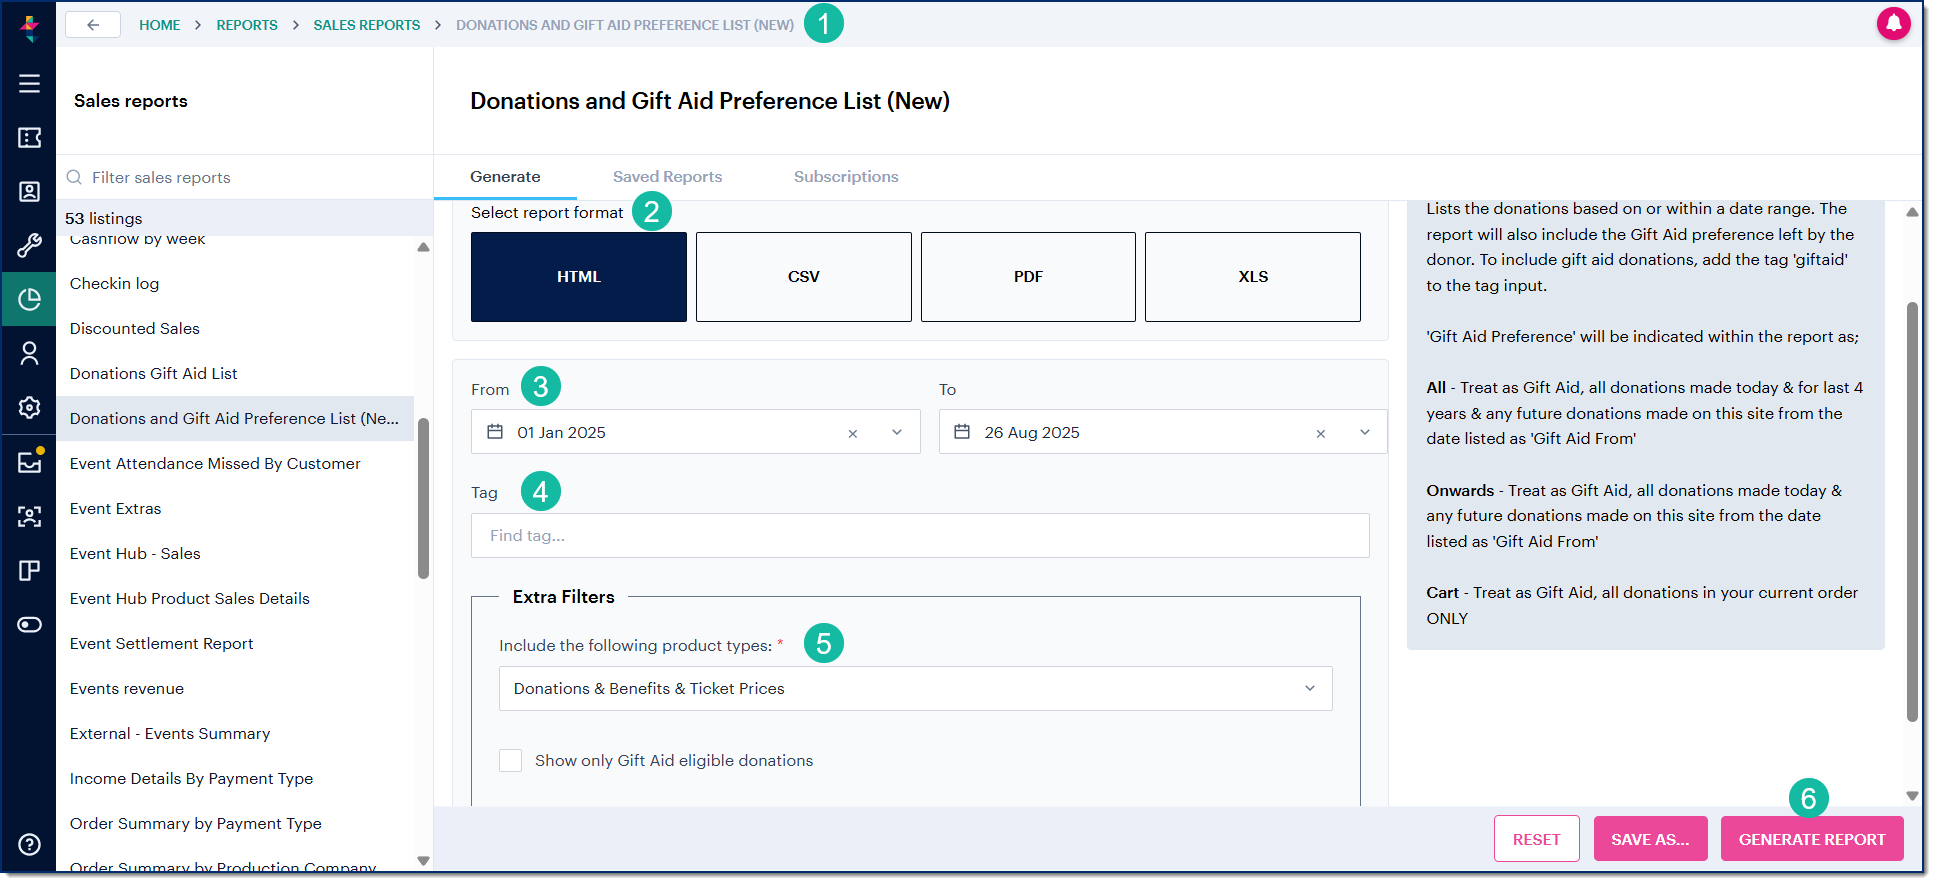This screenshot has height=883, width=1934.
Task: Go to HOME breadcrumb
Action: 159,25
